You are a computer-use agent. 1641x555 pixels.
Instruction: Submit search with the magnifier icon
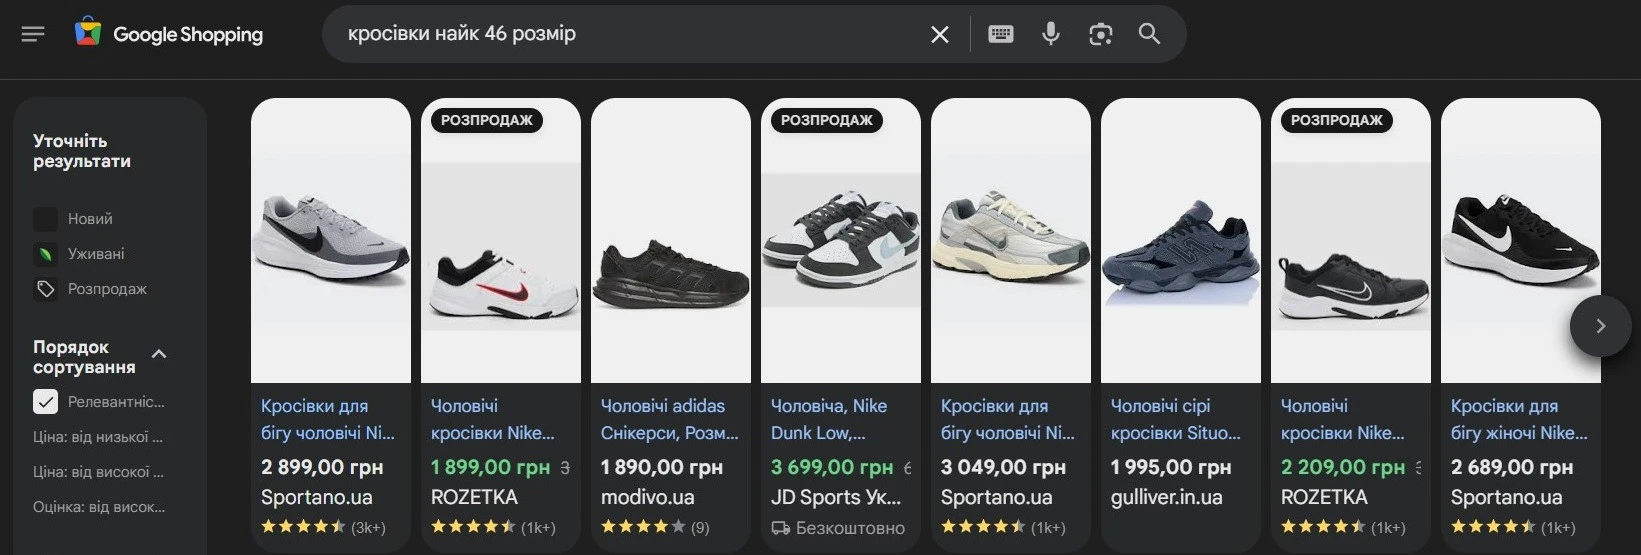click(x=1150, y=34)
